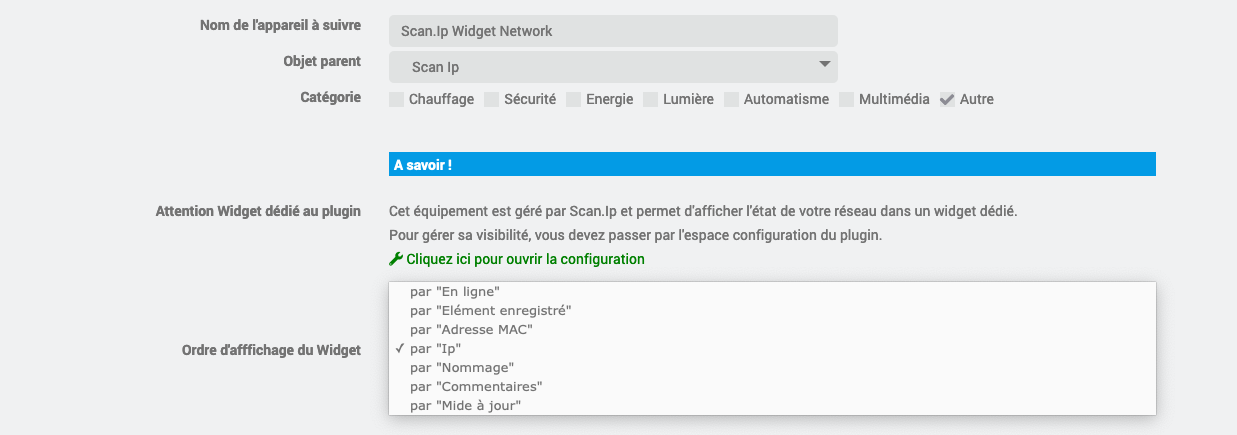This screenshot has height=435, width=1237.
Task: Enable the Chauffage category checkbox
Action: [x=397, y=99]
